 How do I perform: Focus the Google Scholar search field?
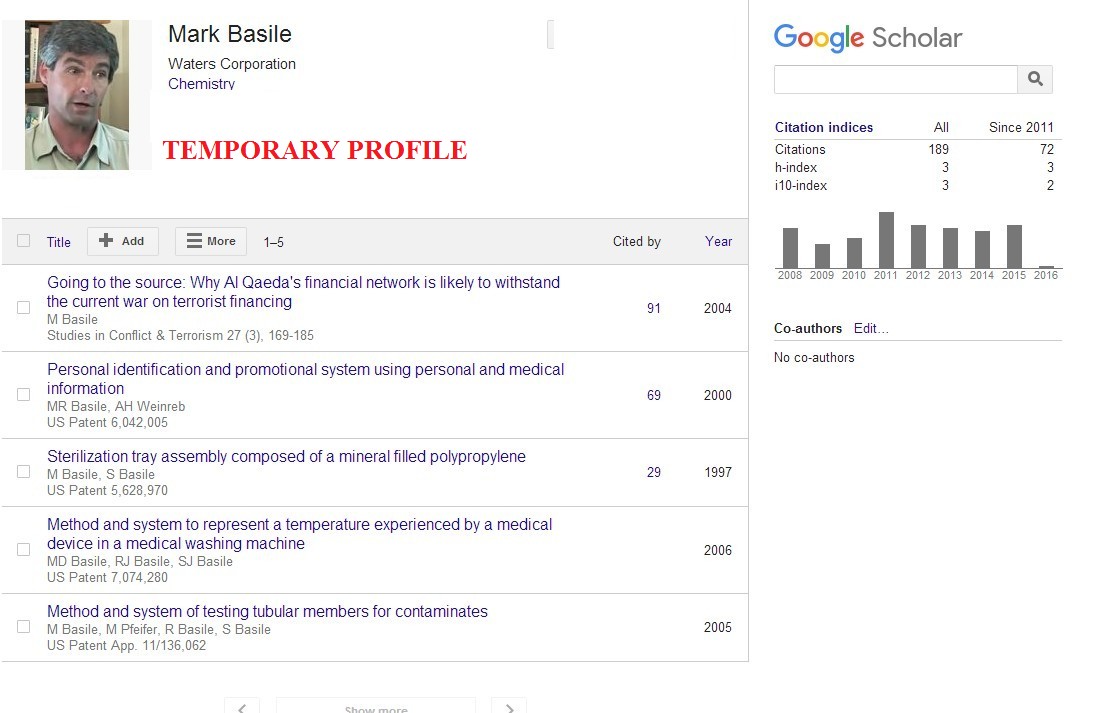[895, 79]
